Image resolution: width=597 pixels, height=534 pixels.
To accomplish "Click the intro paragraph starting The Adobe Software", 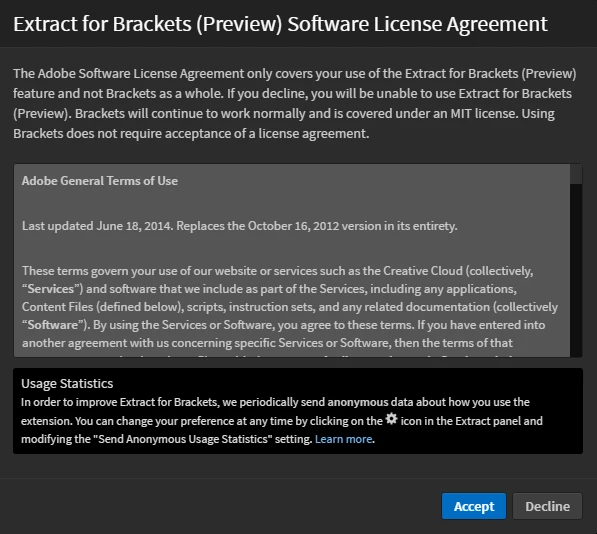I will tap(295, 104).
